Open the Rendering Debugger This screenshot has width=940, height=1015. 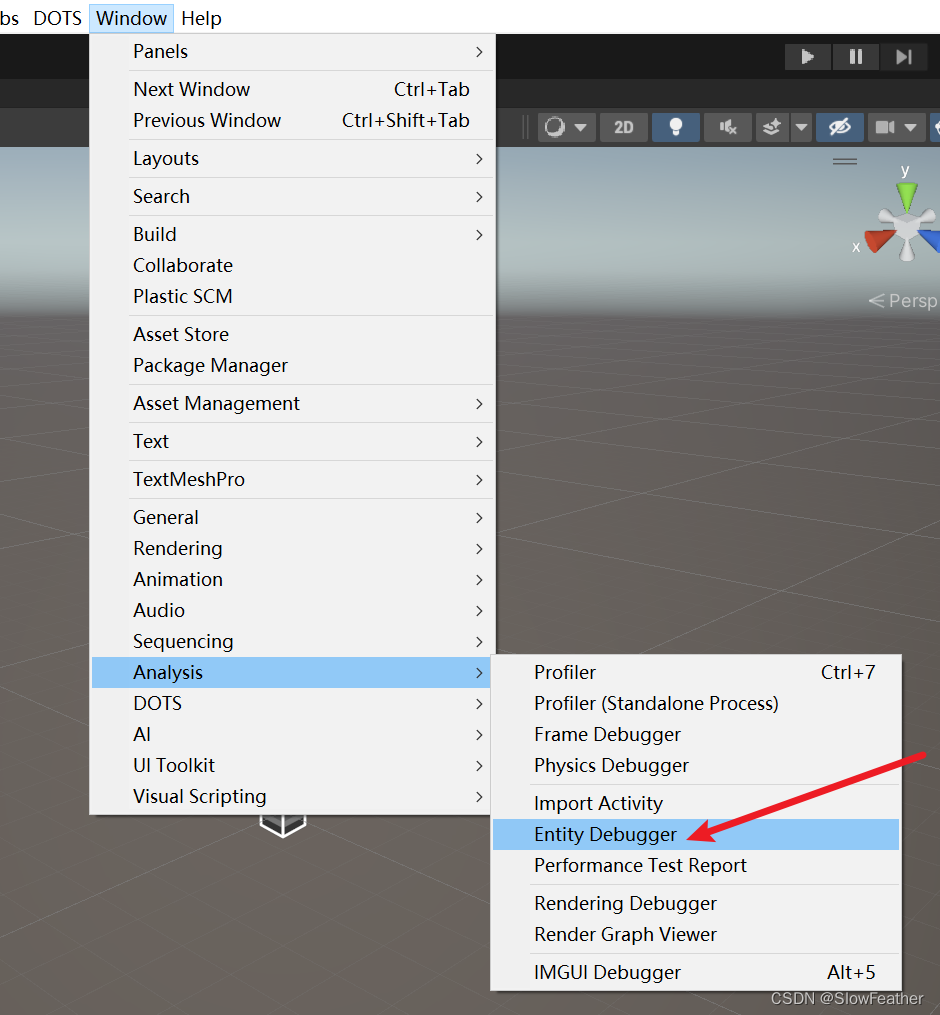click(x=696, y=904)
